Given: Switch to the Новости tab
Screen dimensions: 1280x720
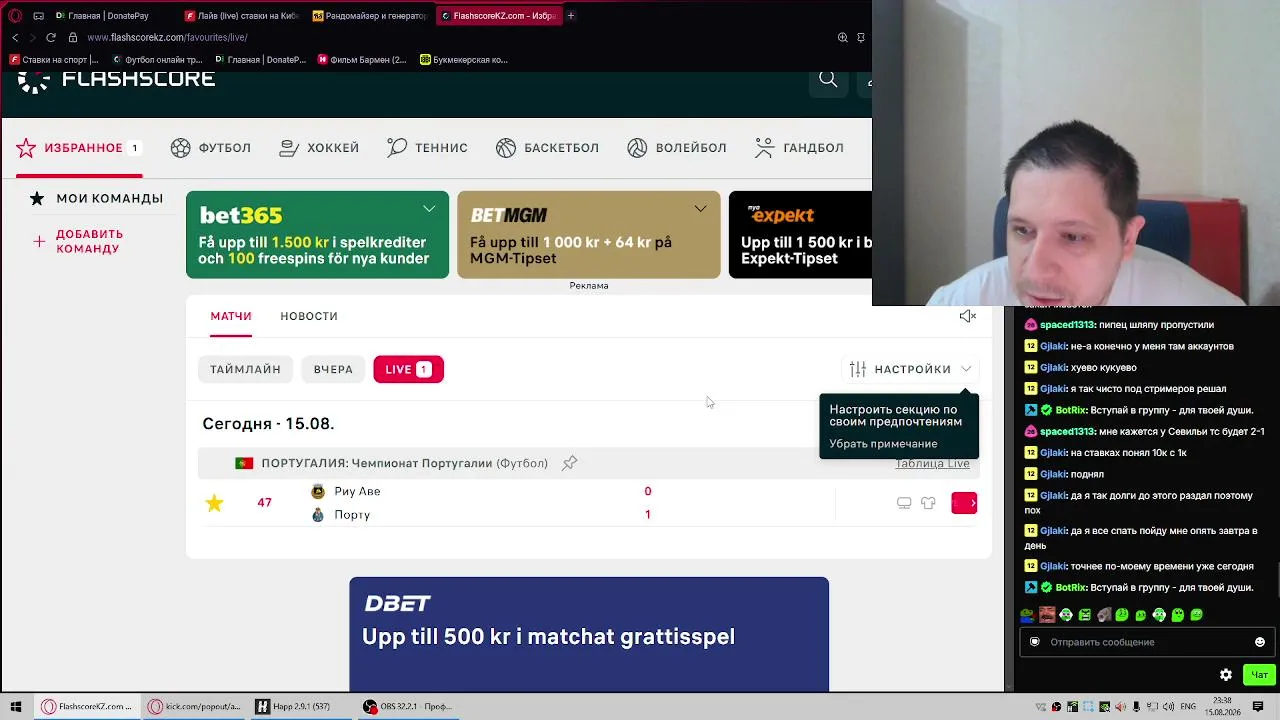Looking at the screenshot, I should 309,316.
